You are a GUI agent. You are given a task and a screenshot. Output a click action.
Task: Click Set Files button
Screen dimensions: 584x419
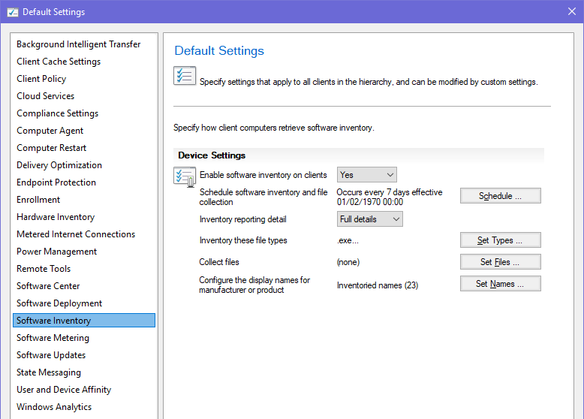tap(500, 262)
